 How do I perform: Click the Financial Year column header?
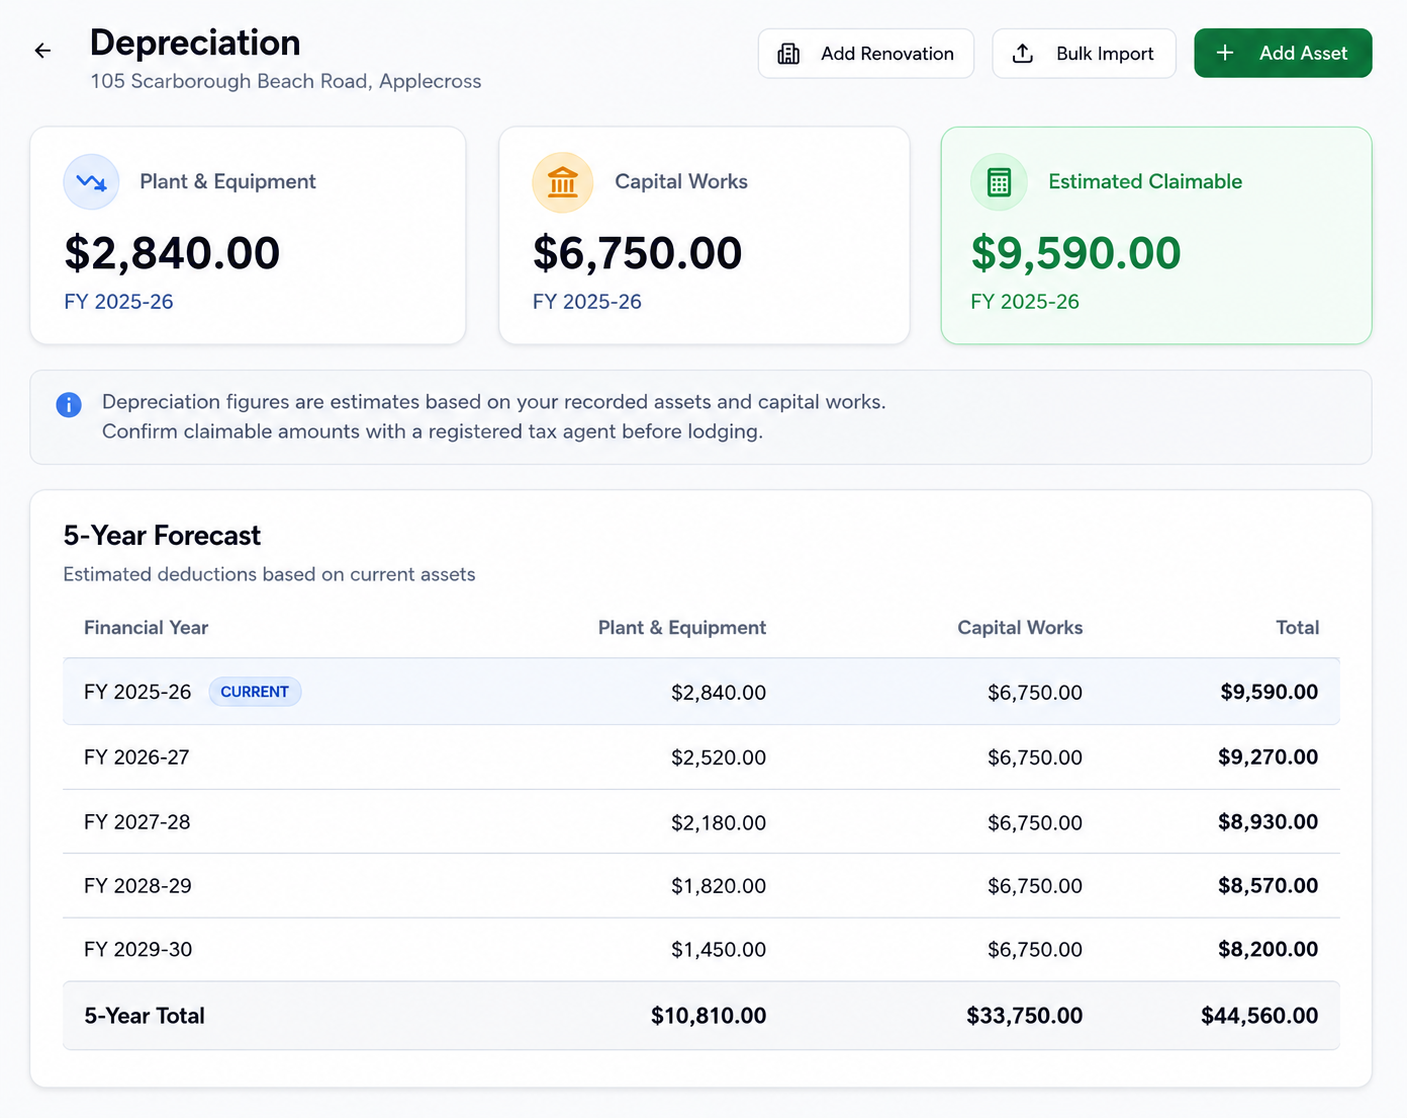[x=146, y=628]
